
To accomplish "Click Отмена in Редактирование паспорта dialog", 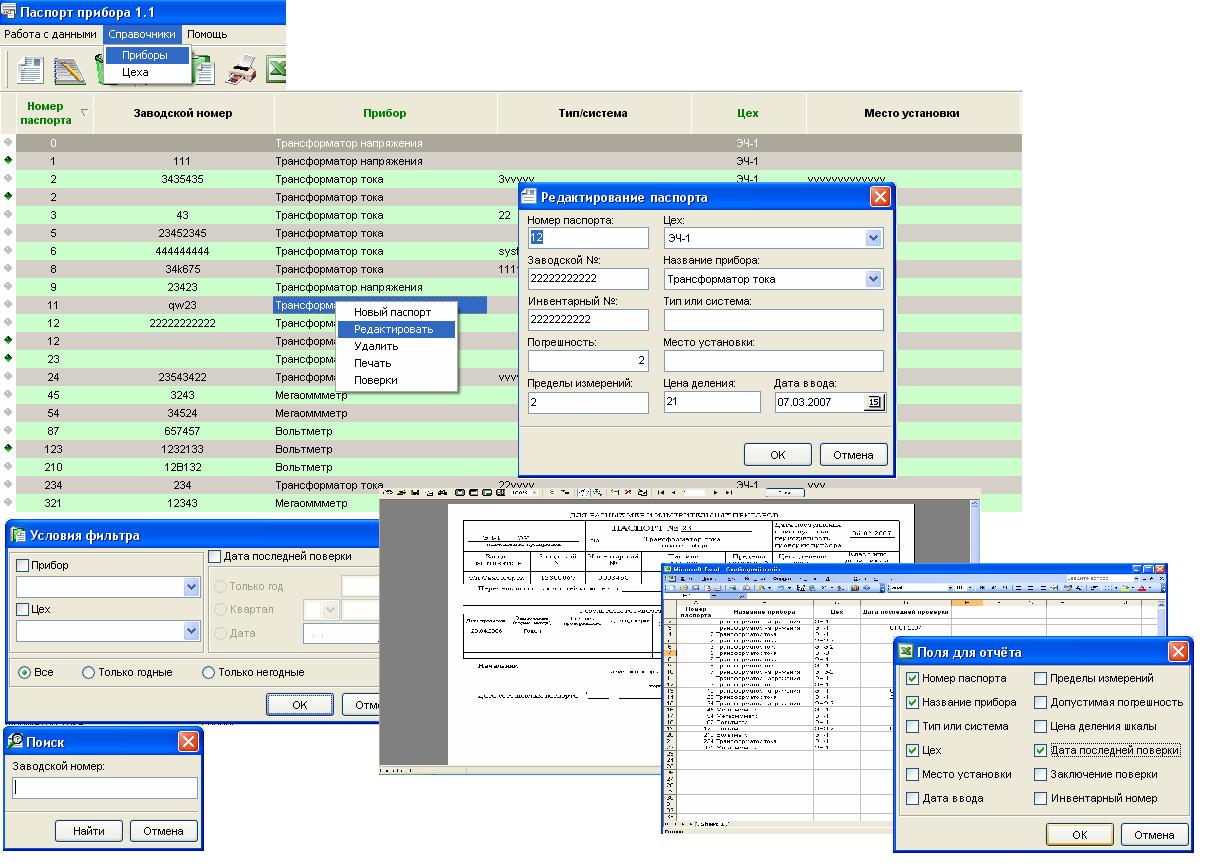I will click(x=853, y=455).
